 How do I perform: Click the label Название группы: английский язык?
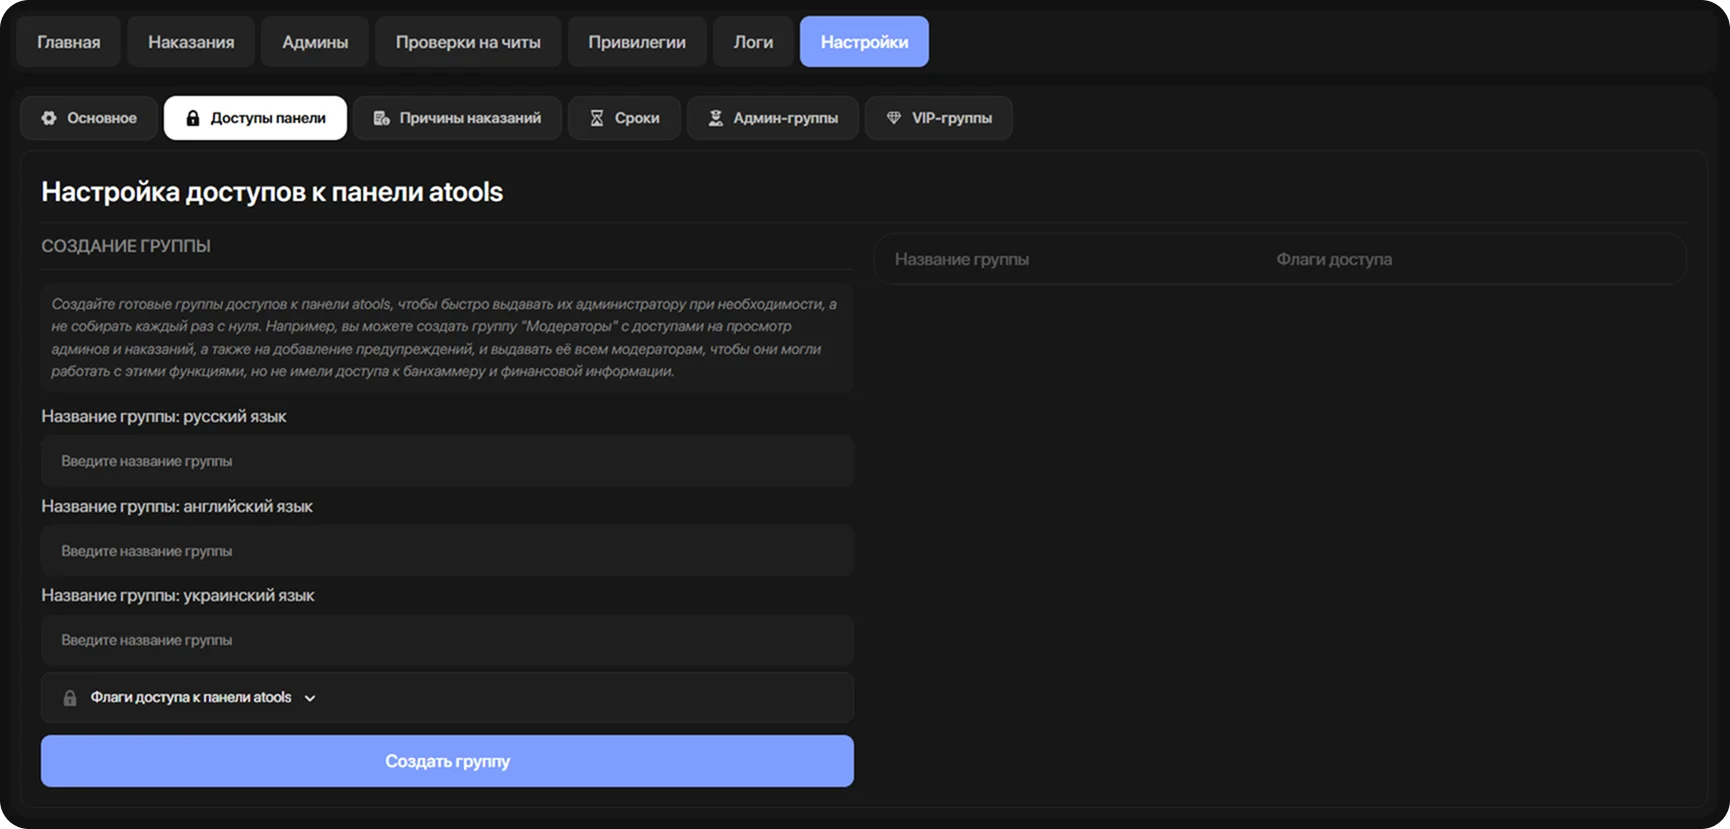tap(177, 506)
